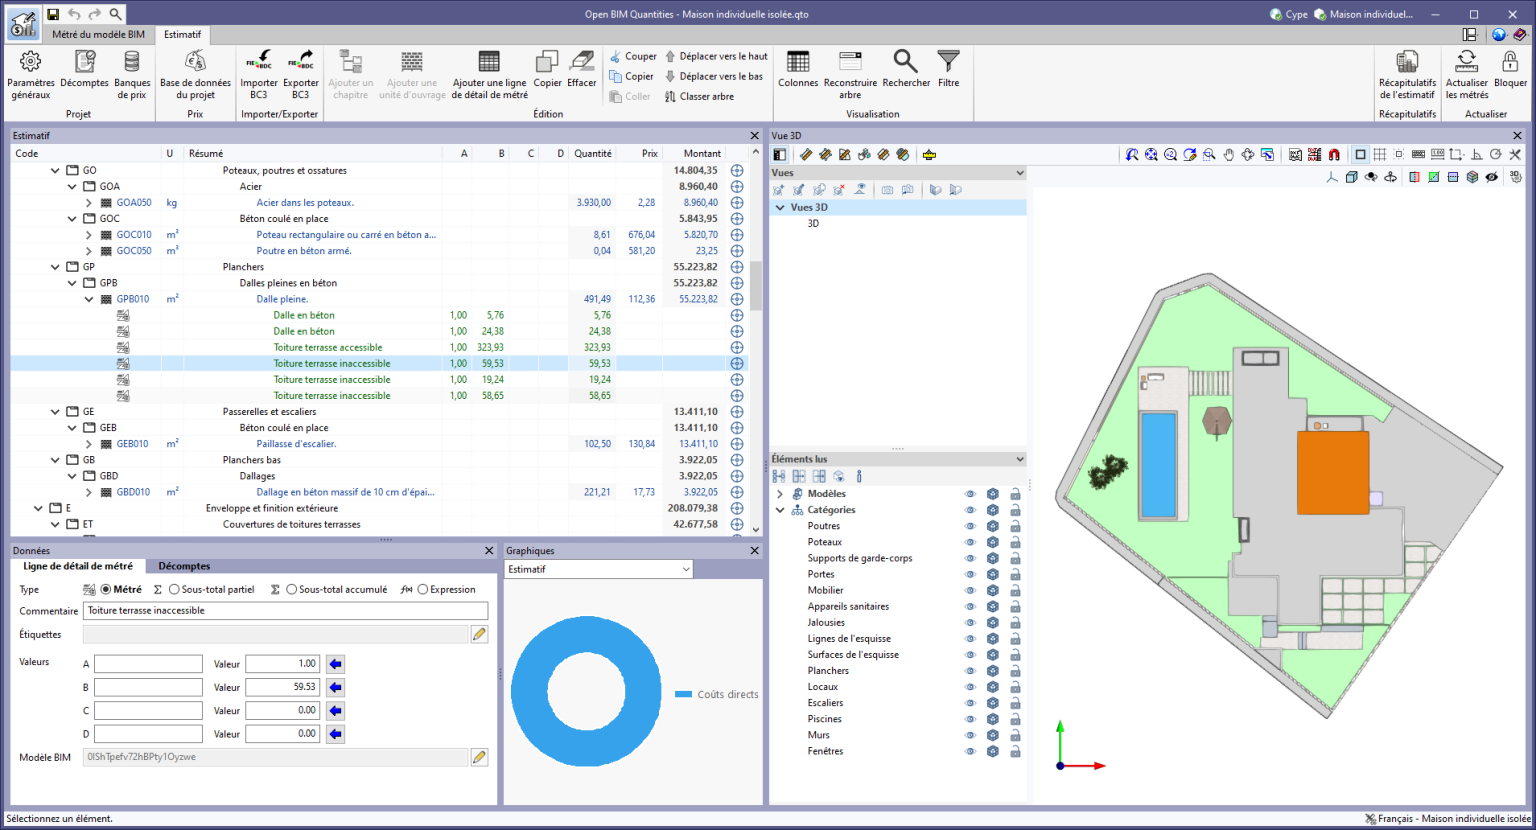This screenshot has width=1536, height=830.
Task: Open the Décomptes tool
Action: [x=84, y=69]
